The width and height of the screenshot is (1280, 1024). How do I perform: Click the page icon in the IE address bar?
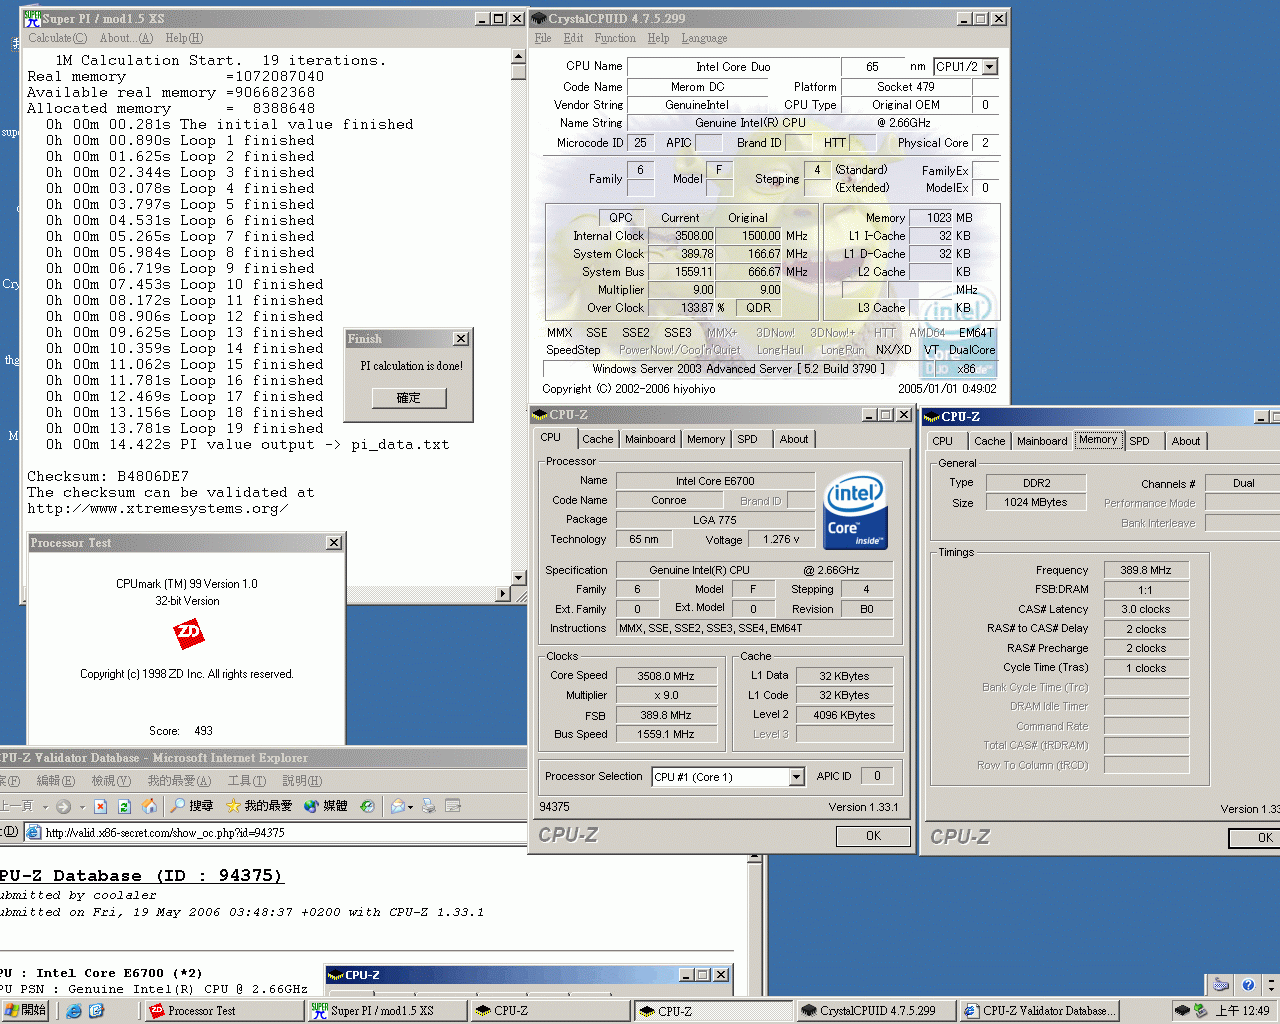click(33, 832)
